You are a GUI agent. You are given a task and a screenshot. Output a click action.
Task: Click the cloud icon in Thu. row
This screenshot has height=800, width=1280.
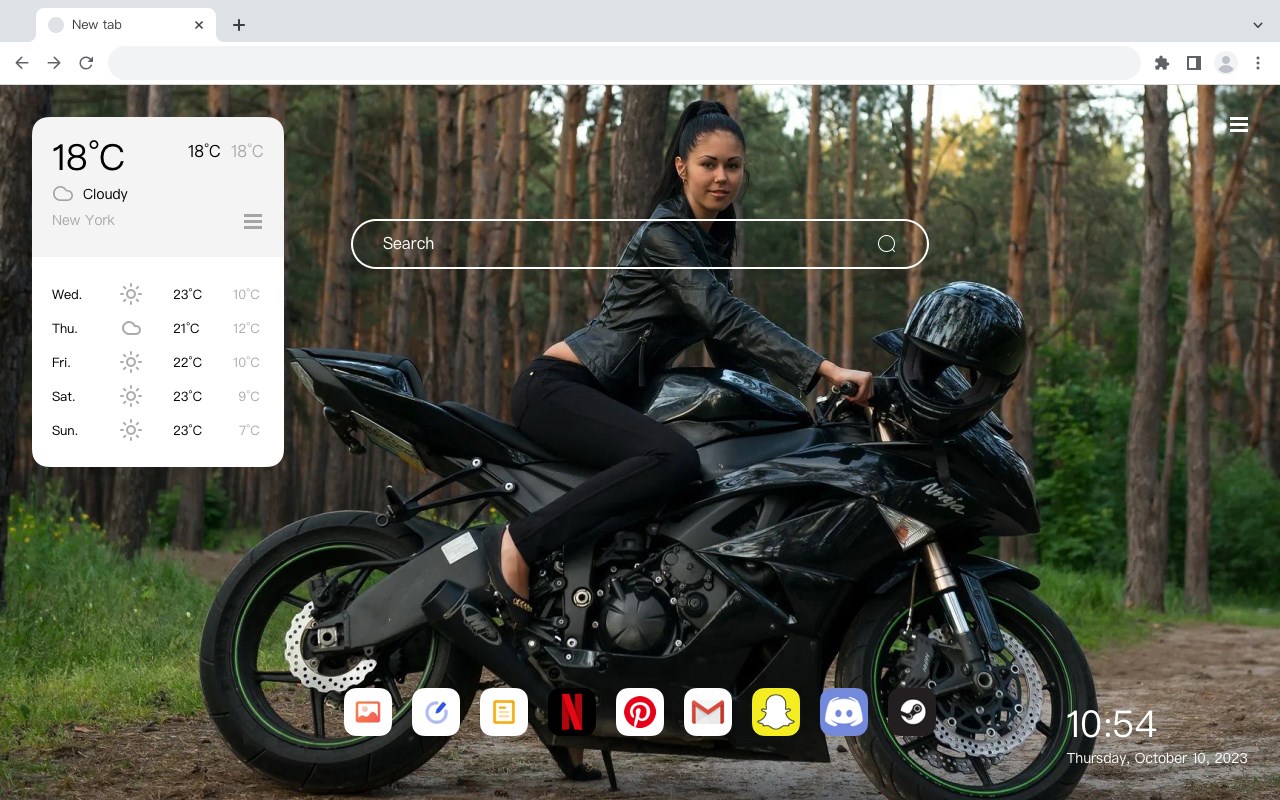click(131, 328)
